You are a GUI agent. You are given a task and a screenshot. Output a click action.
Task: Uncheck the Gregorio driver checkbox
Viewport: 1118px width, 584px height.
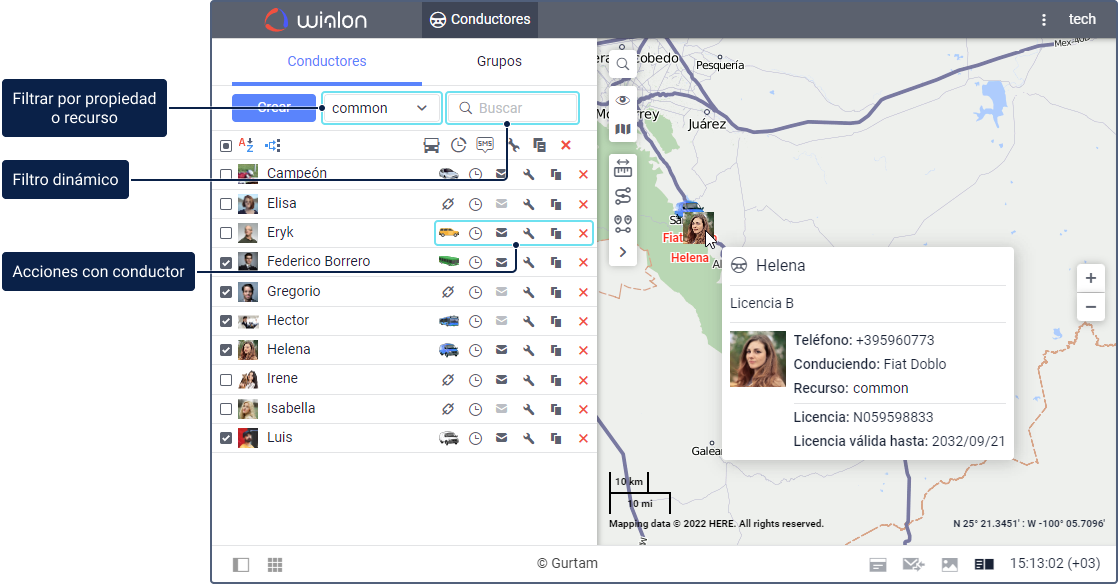226,292
